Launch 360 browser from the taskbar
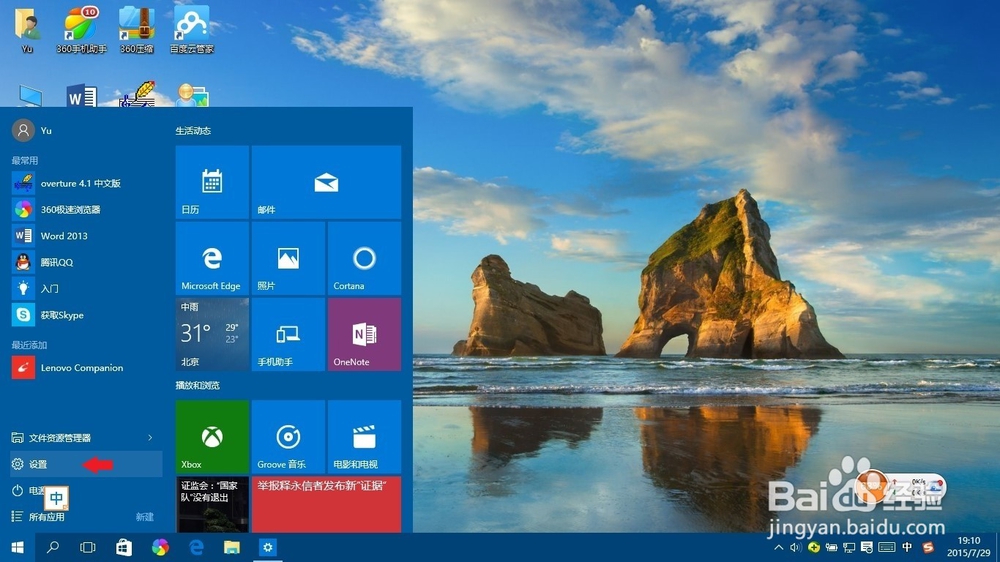The image size is (1000, 562). tap(160, 547)
